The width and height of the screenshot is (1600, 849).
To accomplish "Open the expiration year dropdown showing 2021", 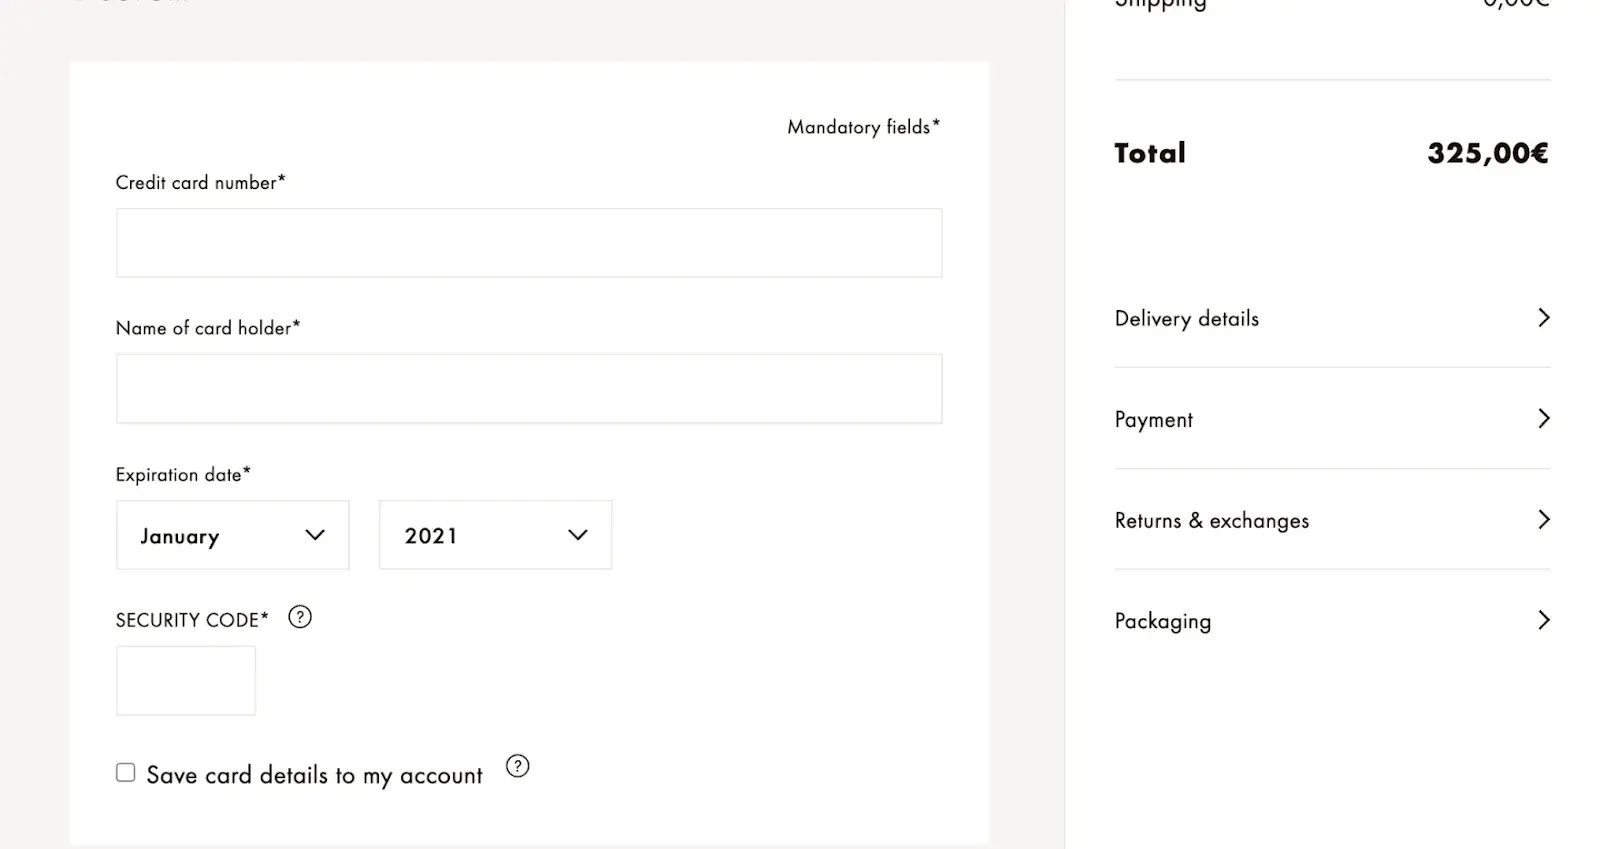I will pyautogui.click(x=495, y=535).
